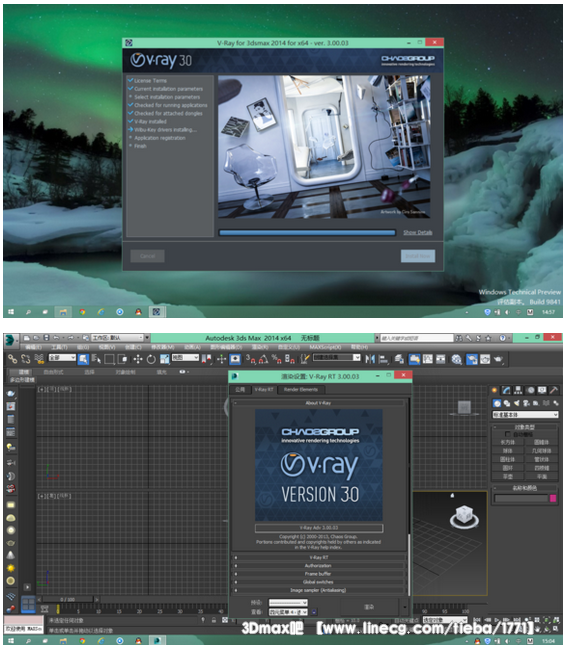Click the Angle Snap toggle icon

click(263, 359)
